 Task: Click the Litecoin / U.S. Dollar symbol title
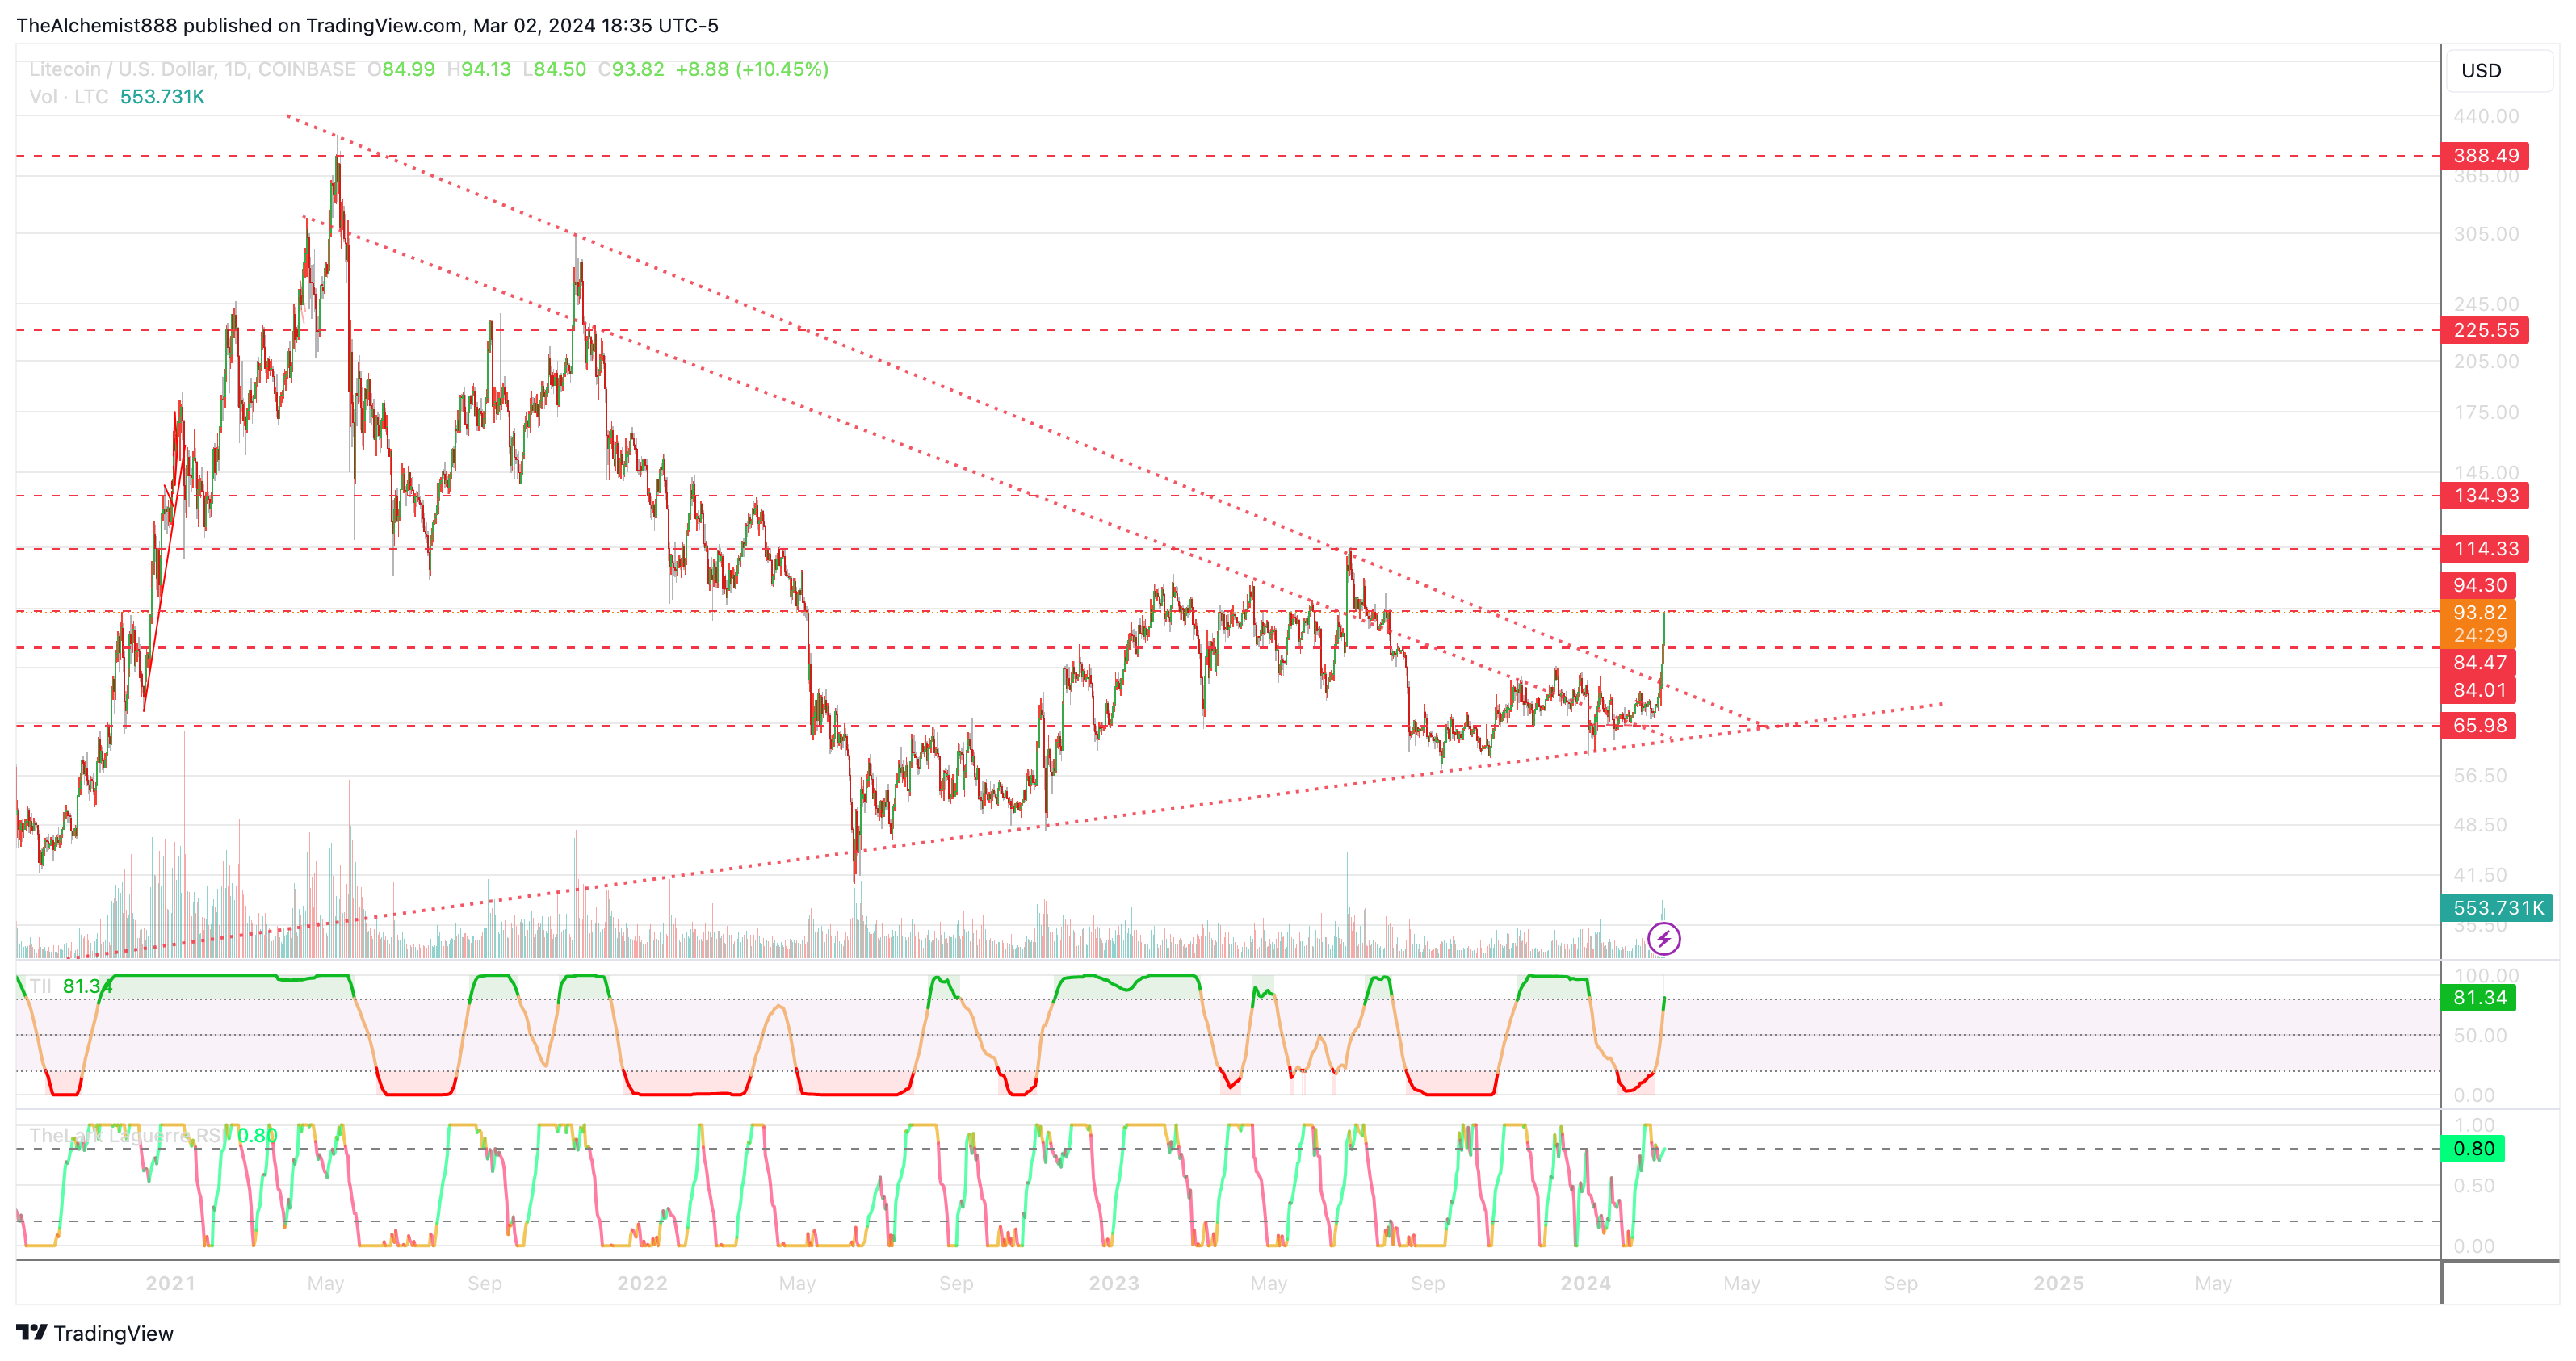pyautogui.click(x=192, y=69)
